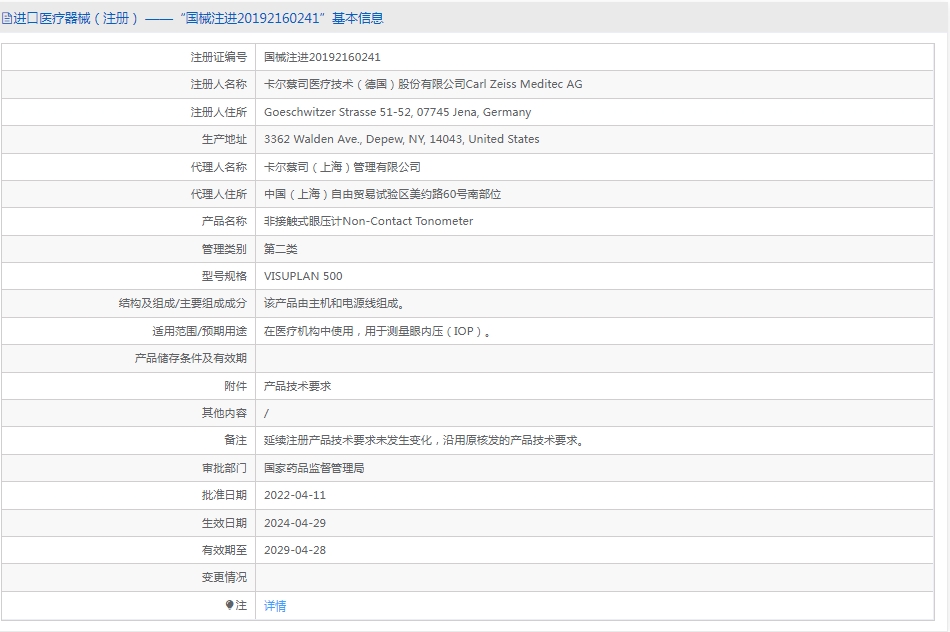Select the model VISUPLAN 500 cell
950x632 pixels.
tap(302, 276)
